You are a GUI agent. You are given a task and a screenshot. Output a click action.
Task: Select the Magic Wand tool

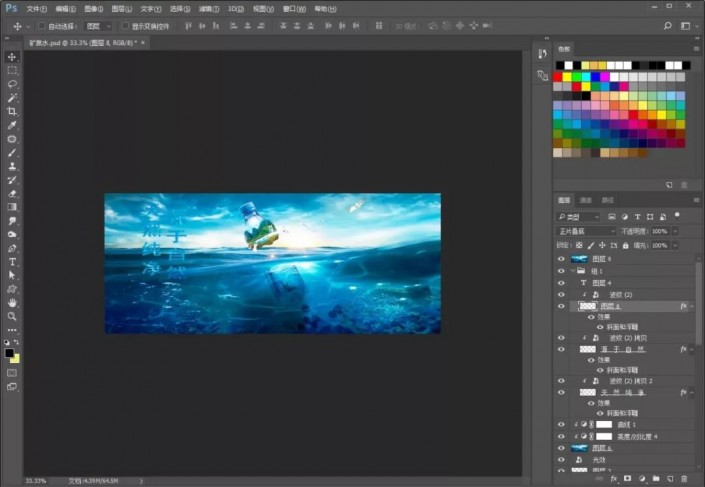(x=12, y=98)
